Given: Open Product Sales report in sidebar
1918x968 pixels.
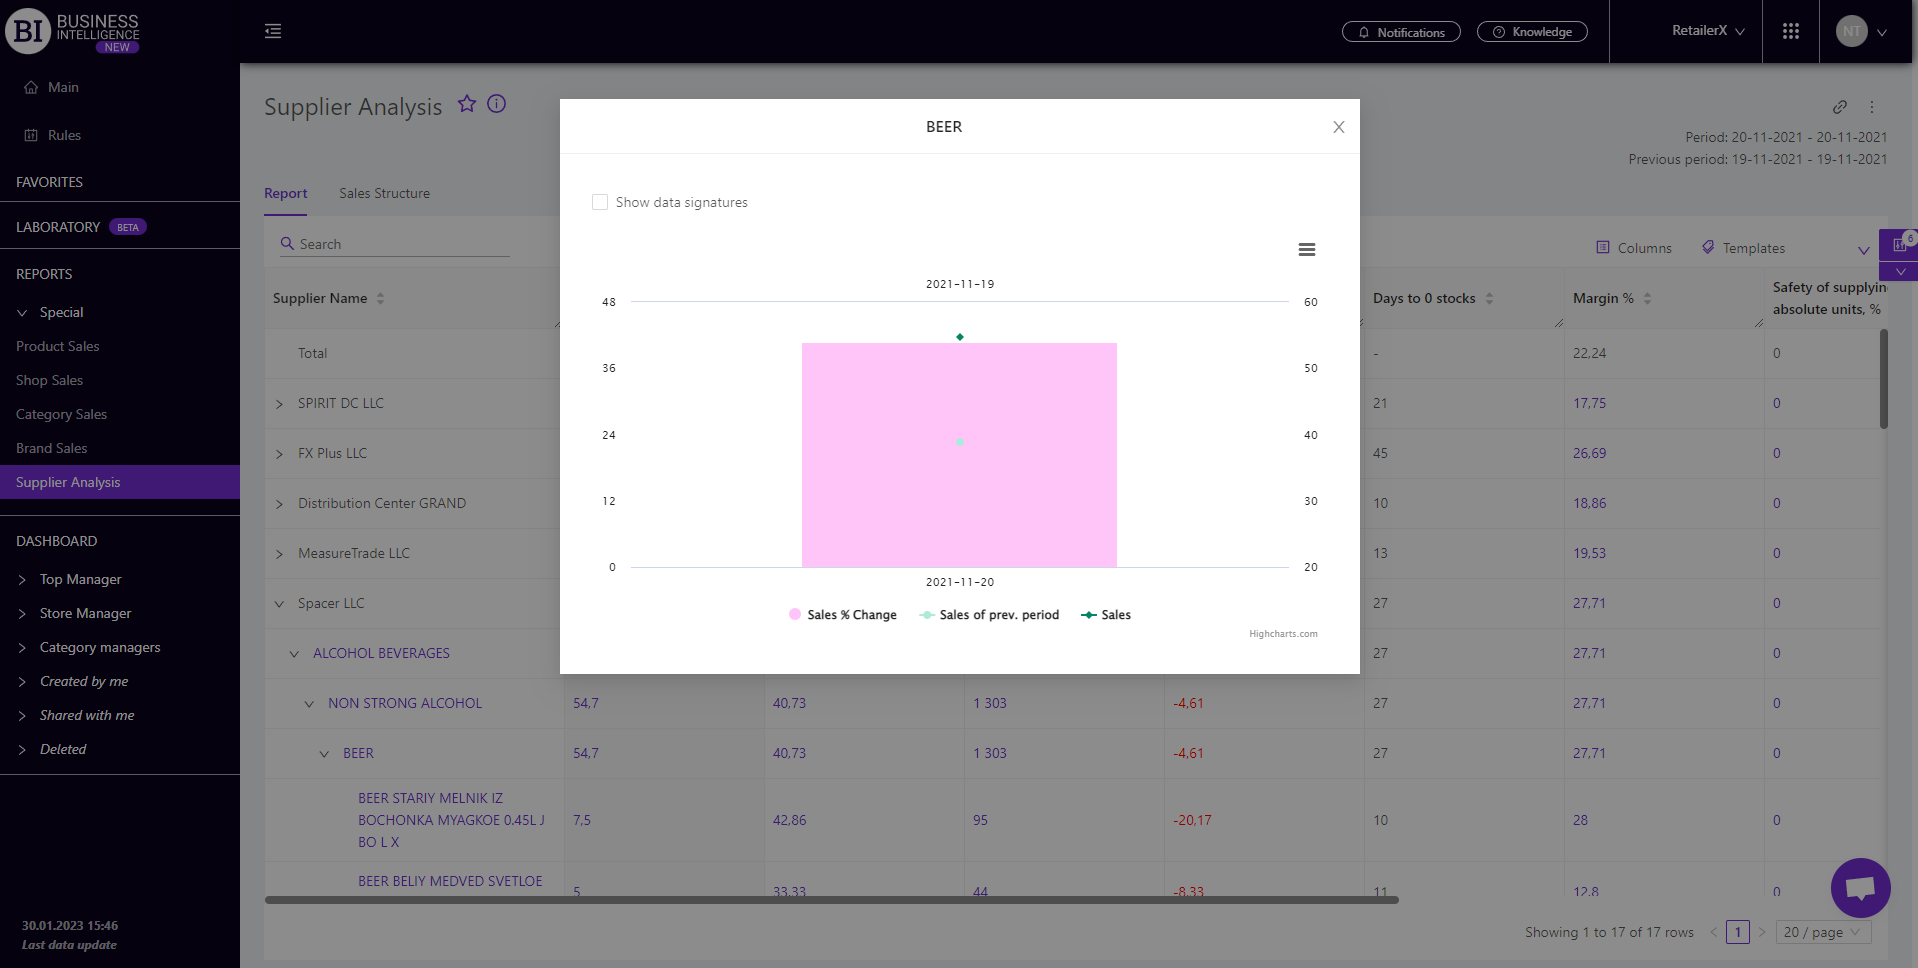Looking at the screenshot, I should tap(58, 346).
